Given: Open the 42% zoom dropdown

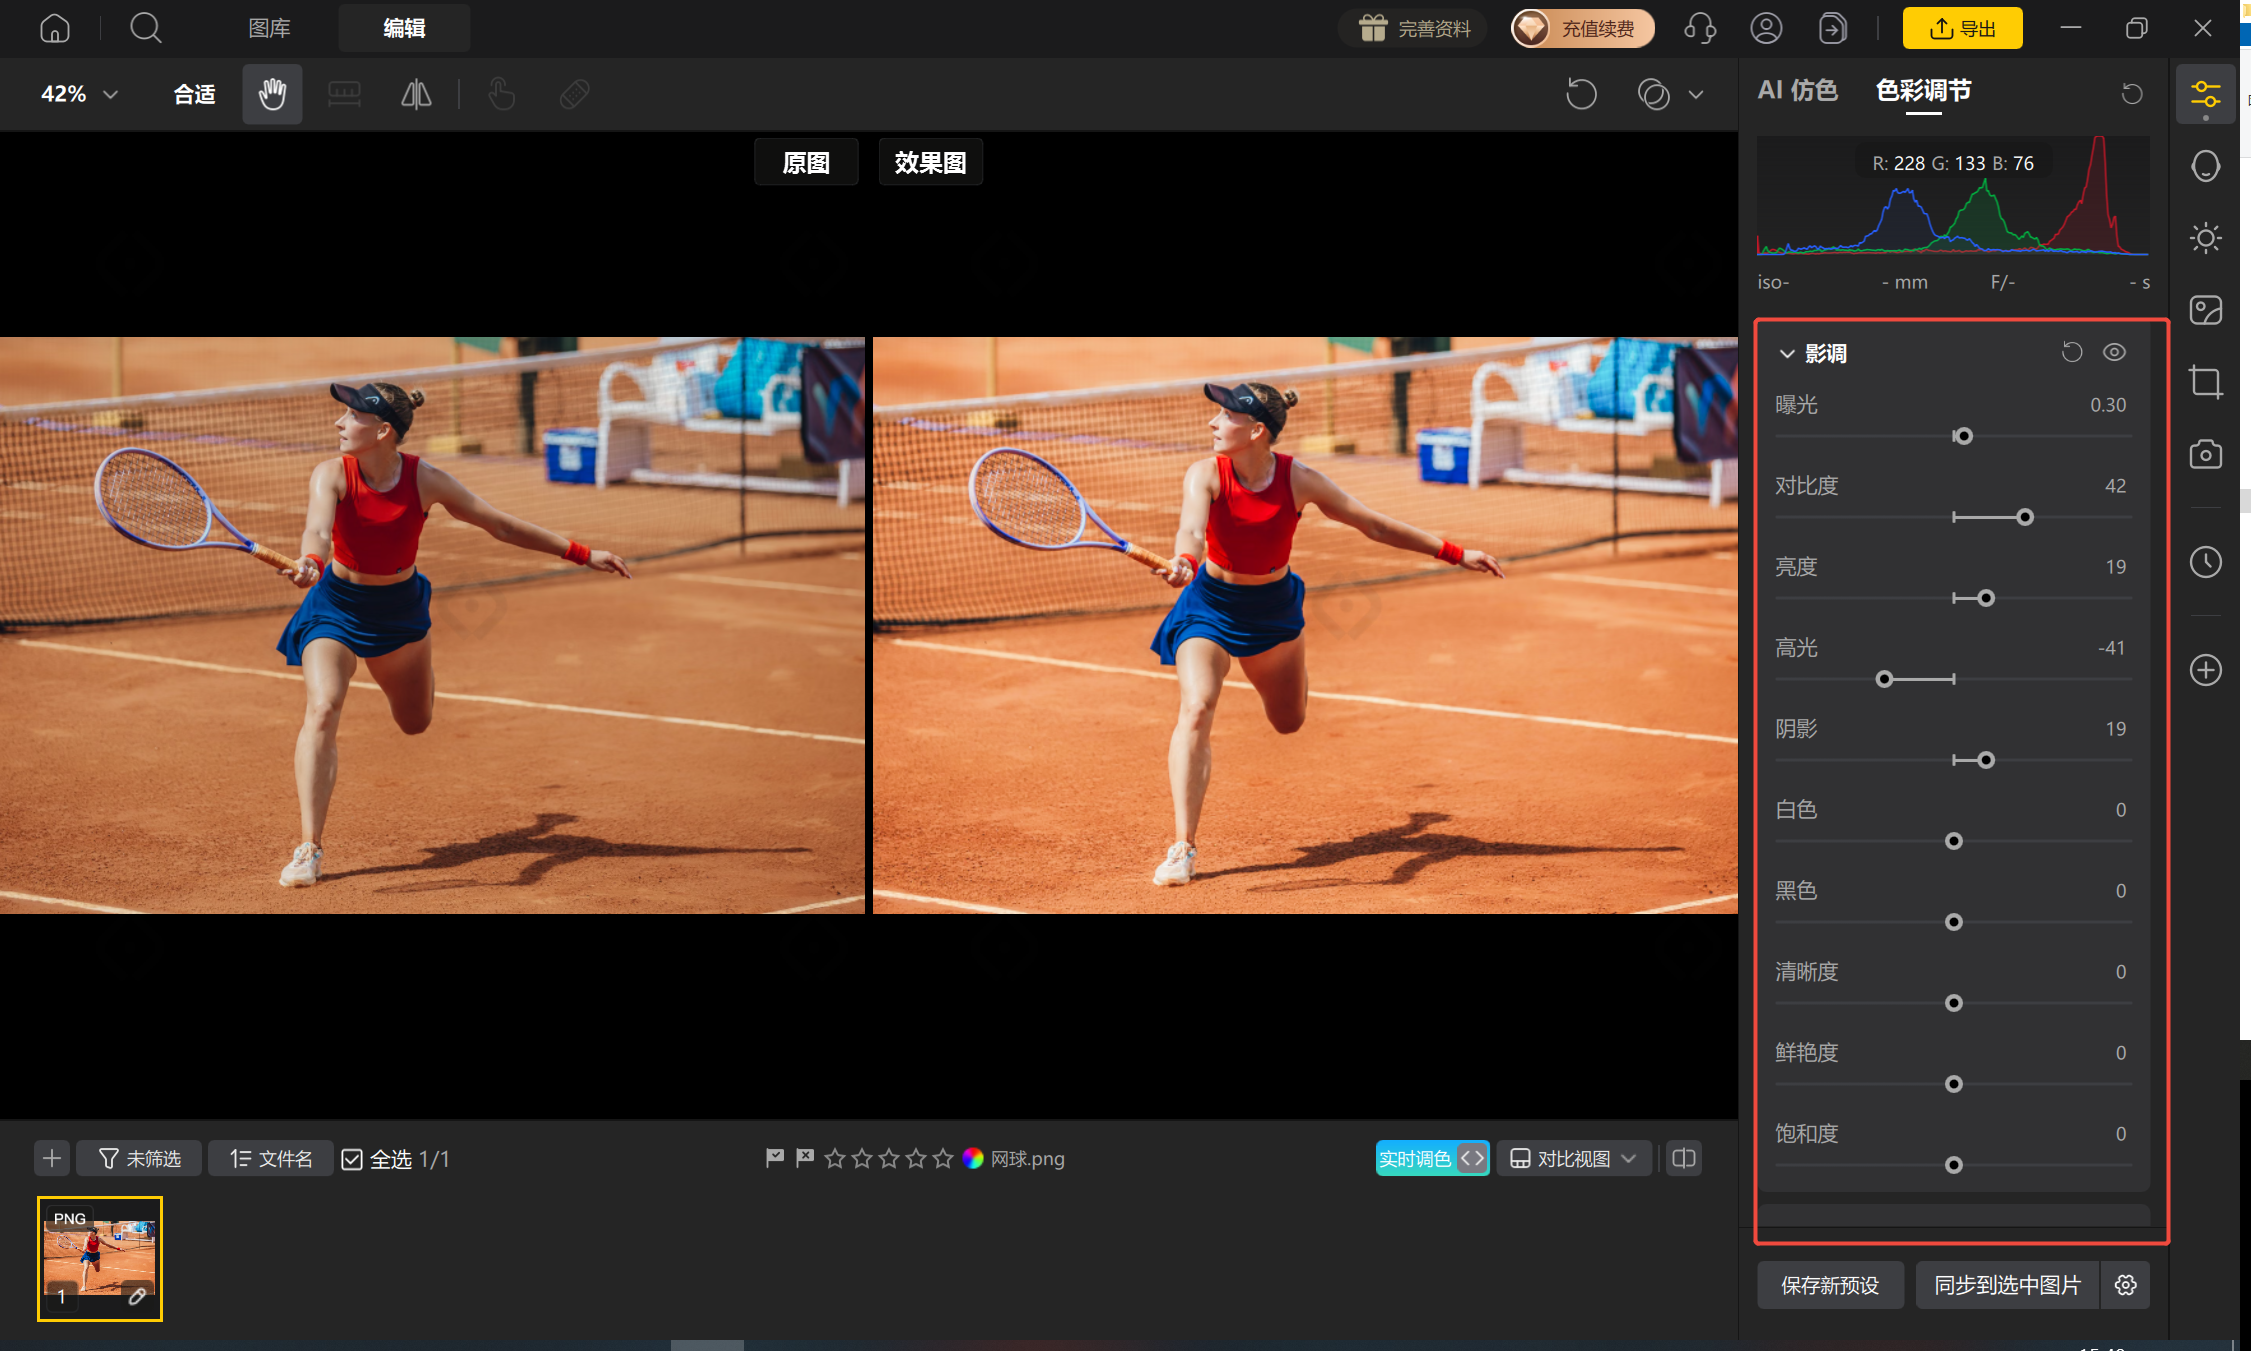Looking at the screenshot, I should (x=79, y=94).
